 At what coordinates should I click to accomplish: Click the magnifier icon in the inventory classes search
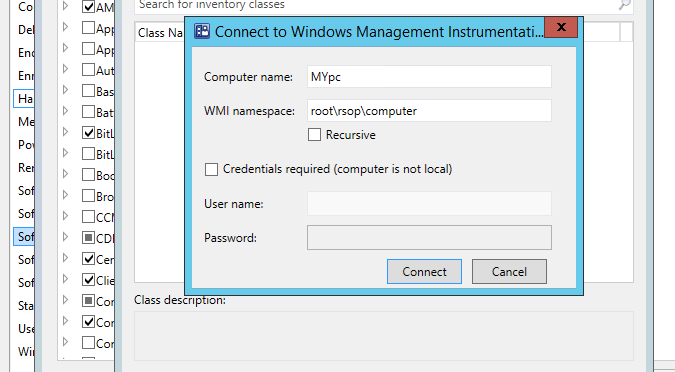[x=625, y=4]
